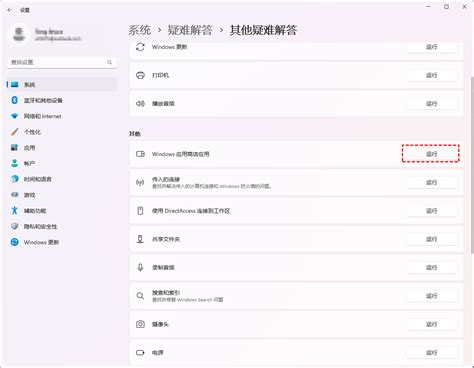Viewport: 474px width, 368px height.
Task: Click the privacy and security shield icon
Action: tap(14, 226)
